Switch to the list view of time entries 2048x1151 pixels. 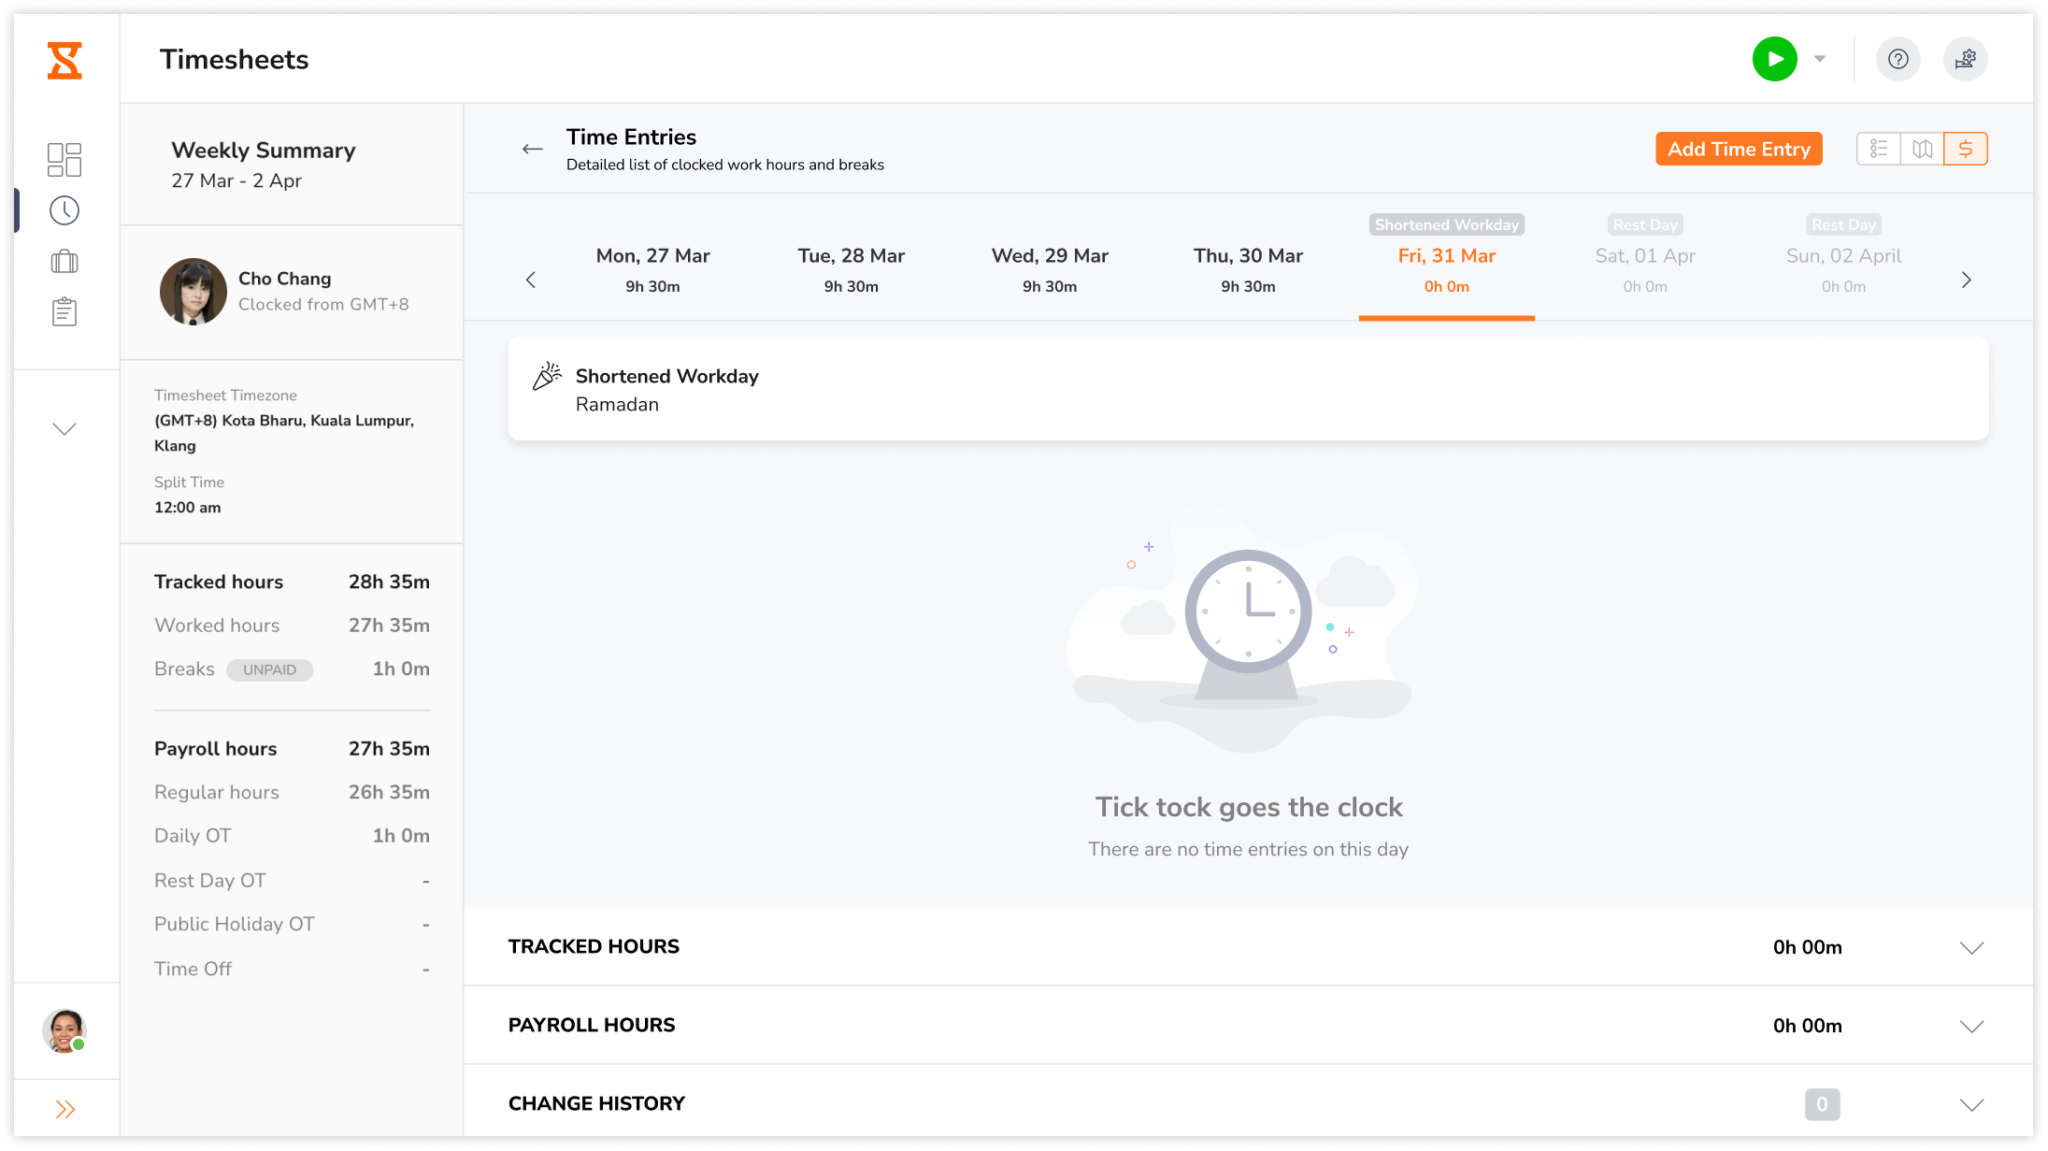pyautogui.click(x=1879, y=148)
